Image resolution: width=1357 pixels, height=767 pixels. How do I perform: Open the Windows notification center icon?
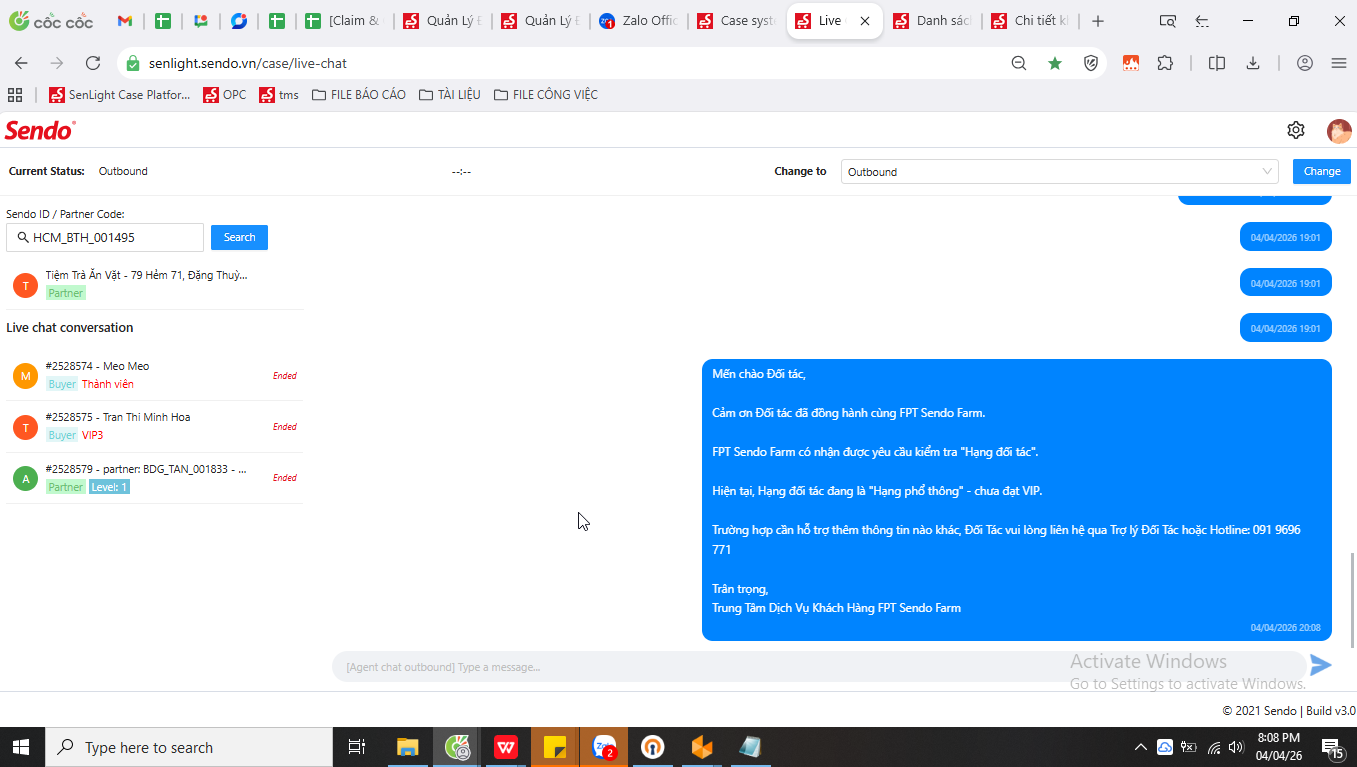1333,747
